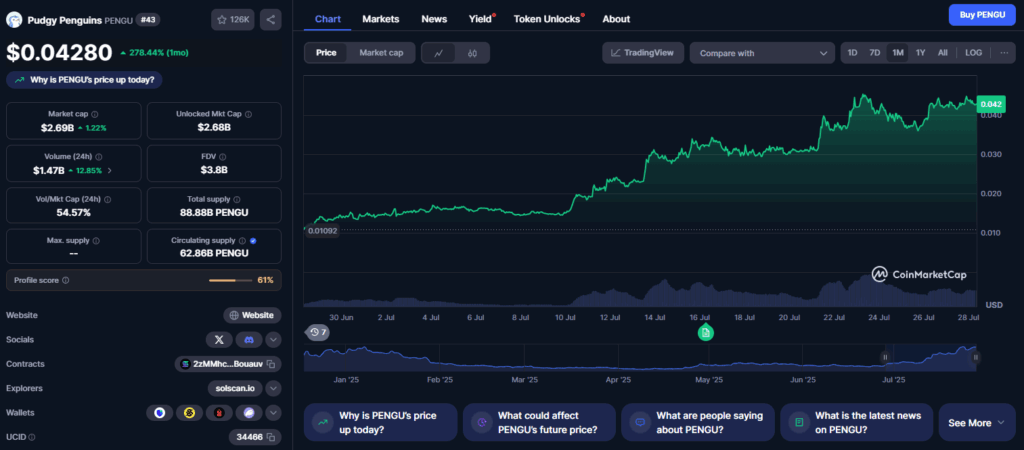1024x450 pixels.
Task: Open the share icon button
Action: point(270,20)
